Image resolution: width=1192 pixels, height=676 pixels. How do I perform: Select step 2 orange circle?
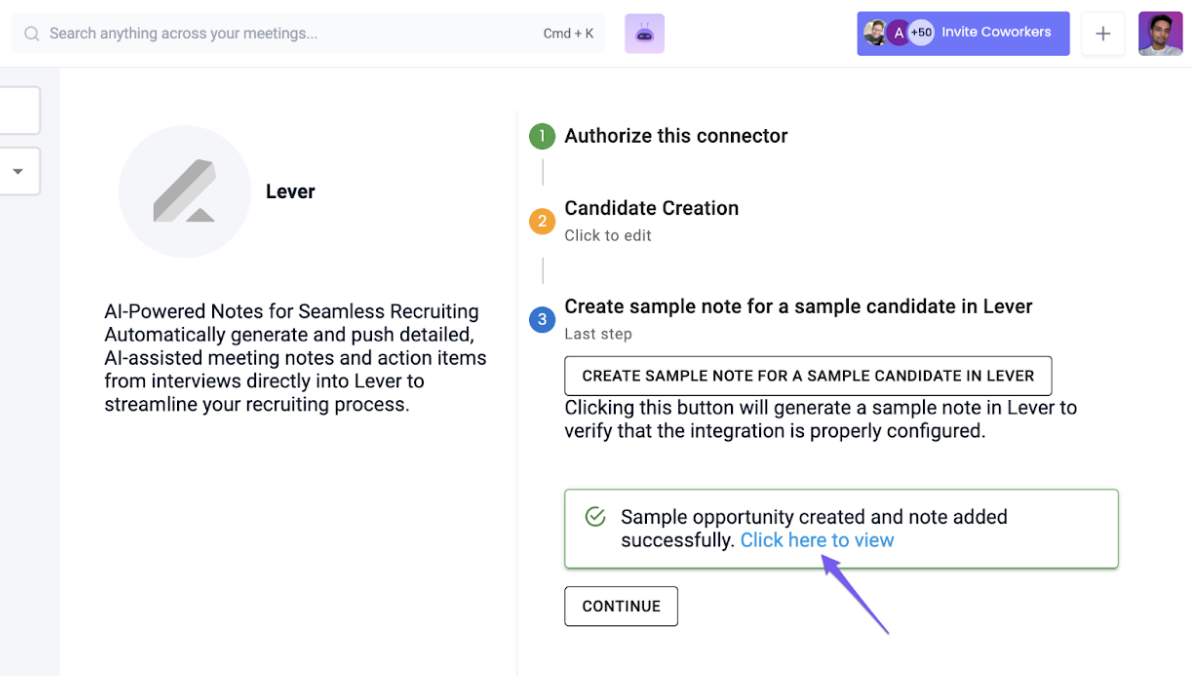542,221
